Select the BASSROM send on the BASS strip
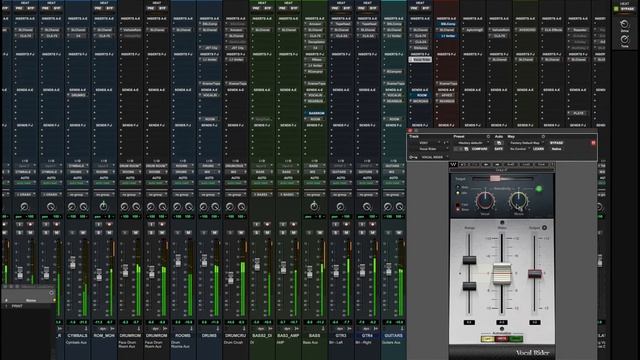640x360 pixels. (315, 113)
